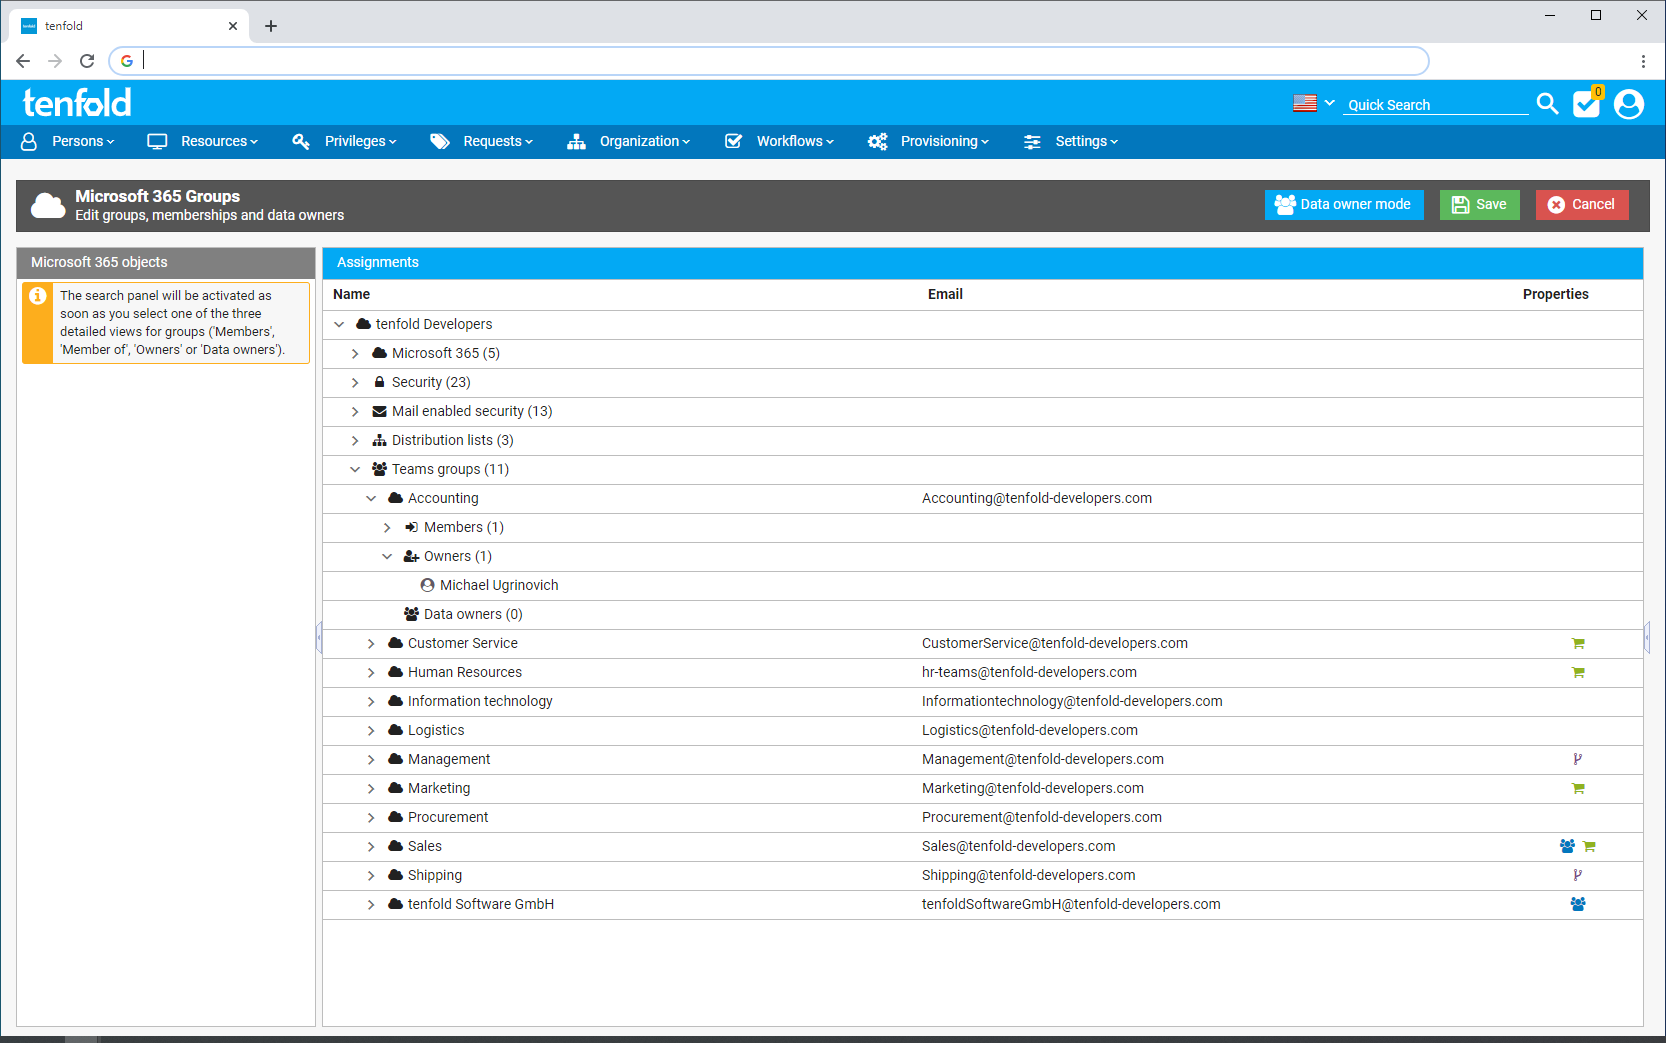
Task: Expand Distribution lists (3) node
Action: click(x=355, y=440)
